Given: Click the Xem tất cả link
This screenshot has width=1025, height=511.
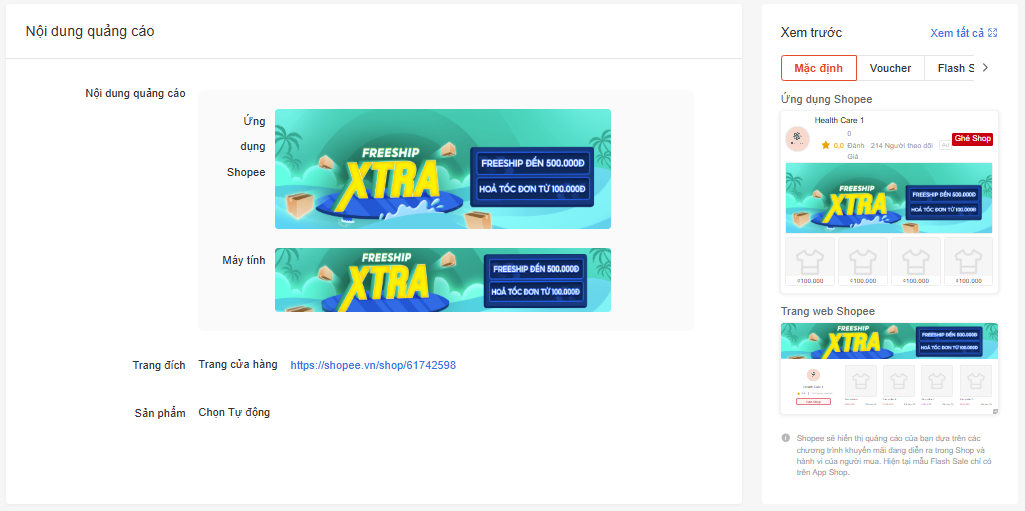Looking at the screenshot, I should click(957, 33).
